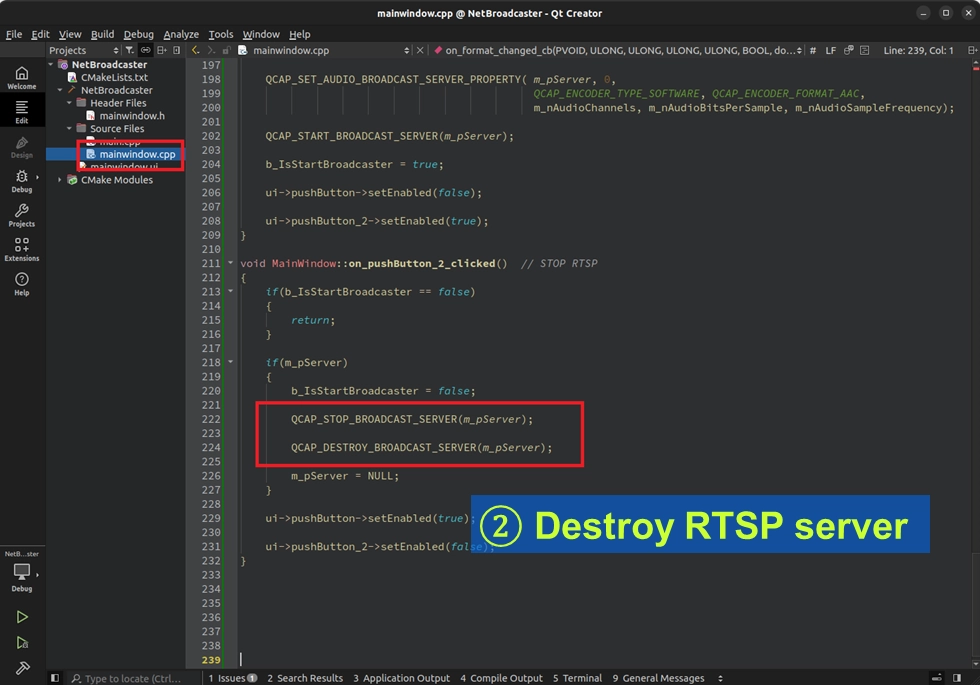Open the Build menu

pyautogui.click(x=102, y=34)
